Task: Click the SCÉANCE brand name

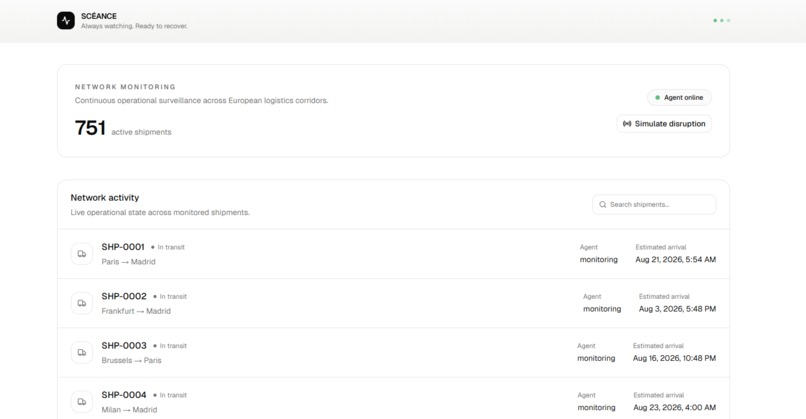Action: coord(99,16)
